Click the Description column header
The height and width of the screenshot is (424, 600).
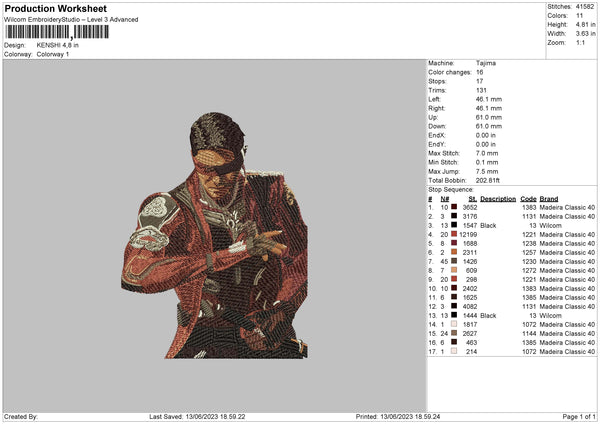point(498,199)
